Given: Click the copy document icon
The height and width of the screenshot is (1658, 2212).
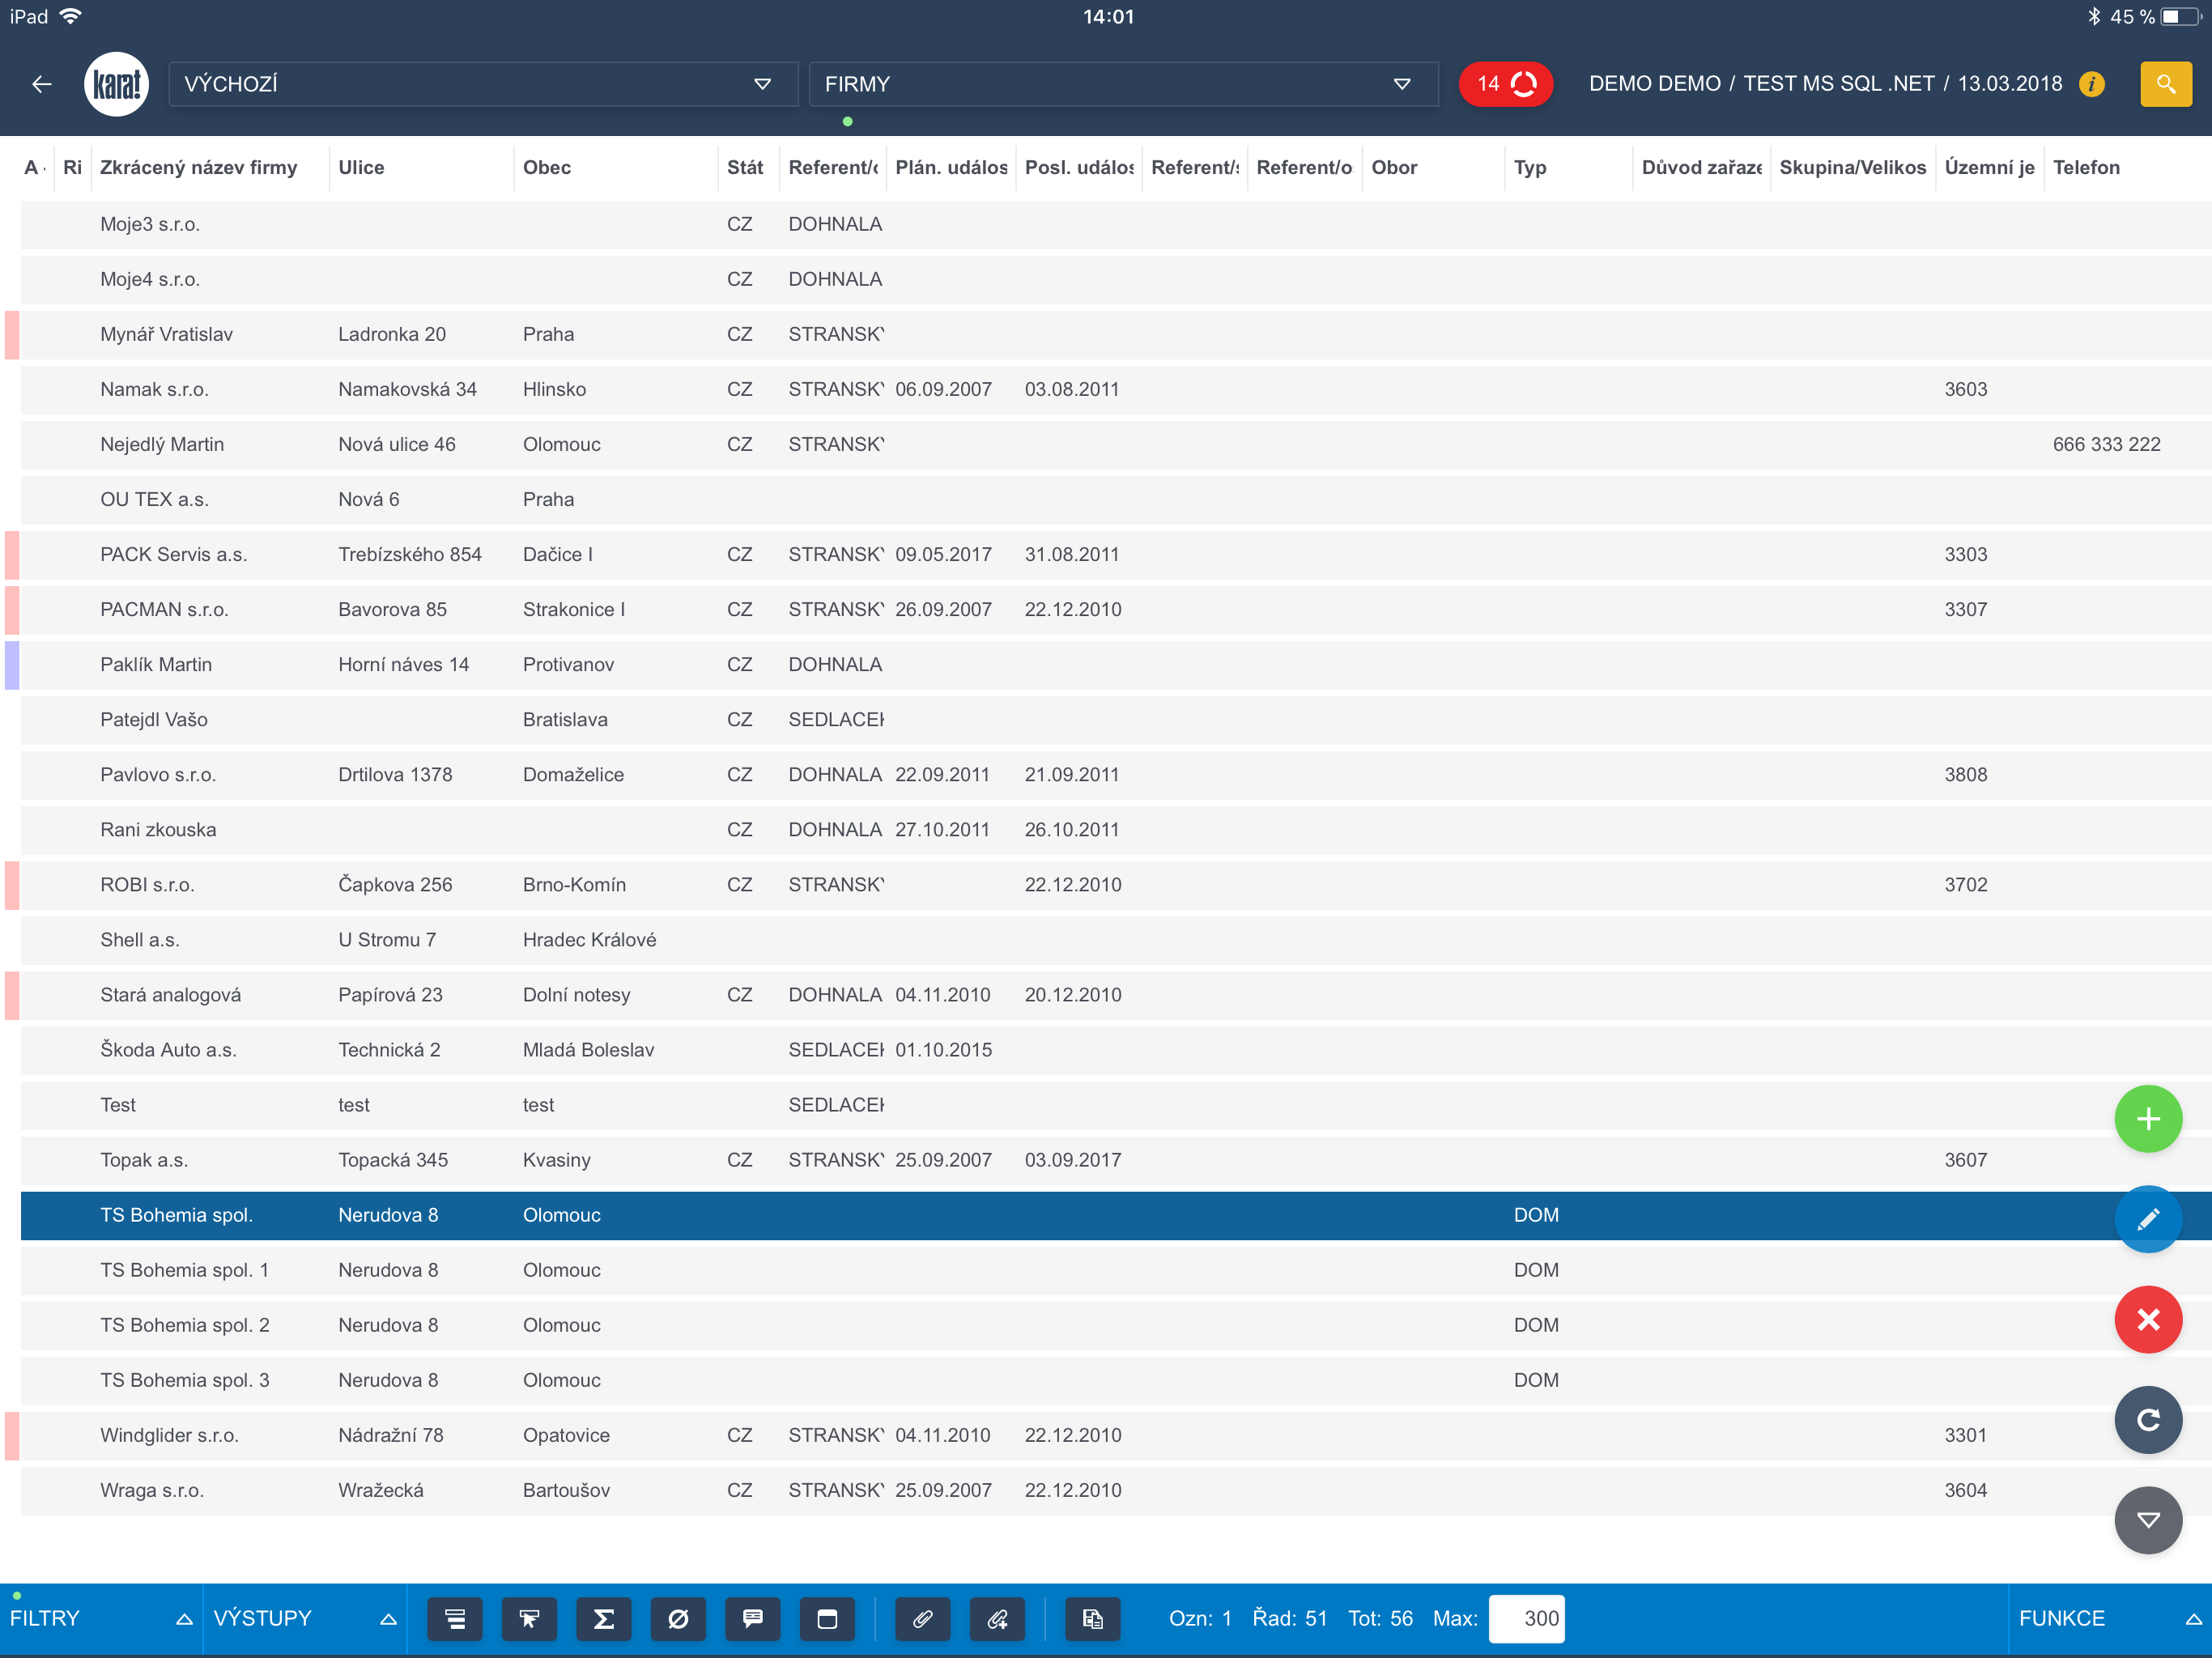Looking at the screenshot, I should 1093,1619.
